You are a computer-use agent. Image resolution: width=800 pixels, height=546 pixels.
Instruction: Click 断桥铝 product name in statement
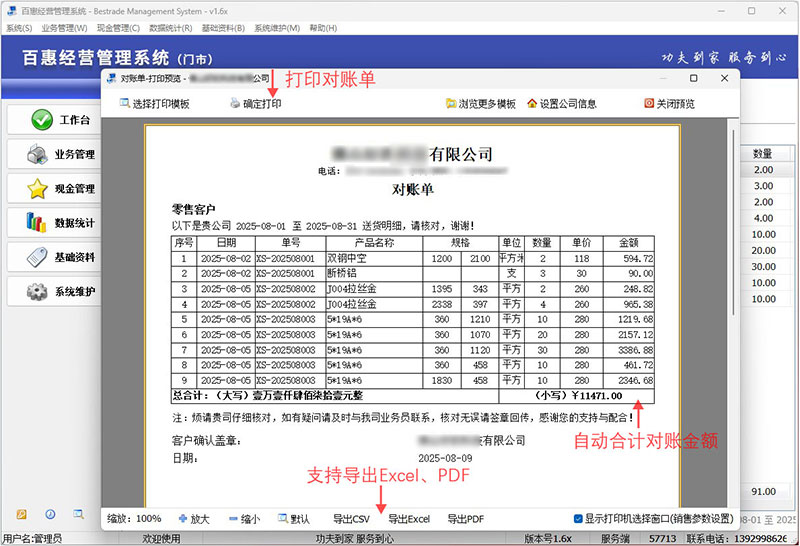tap(342, 273)
